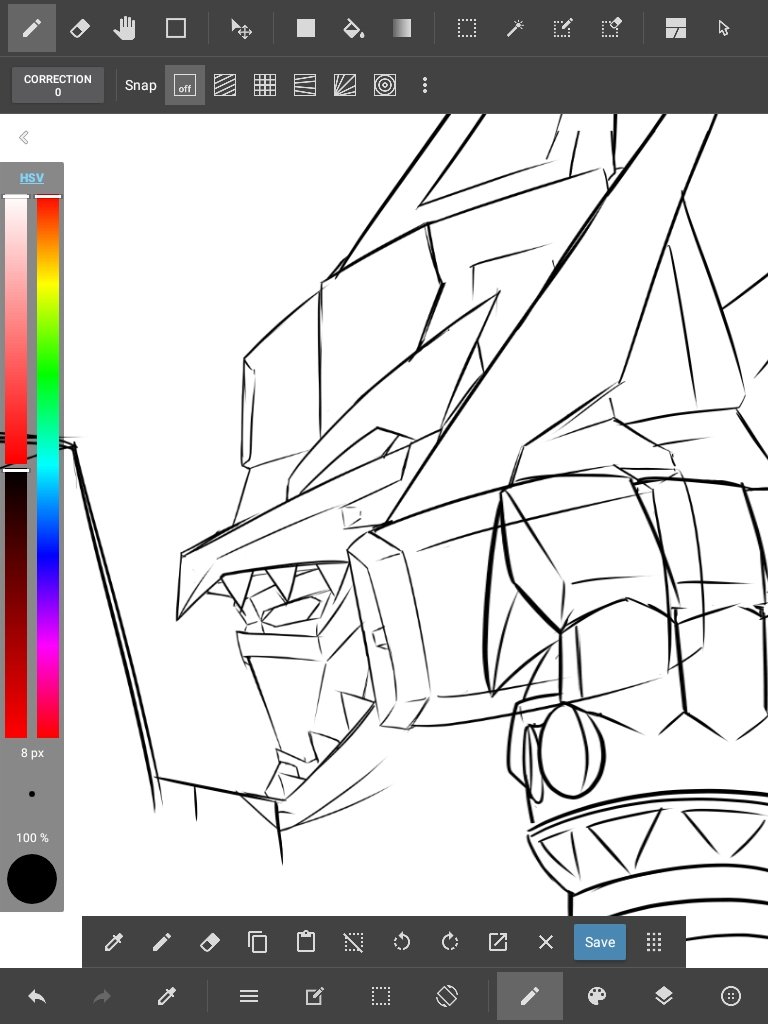
Task: Open the Color palette panel
Action: coord(597,996)
